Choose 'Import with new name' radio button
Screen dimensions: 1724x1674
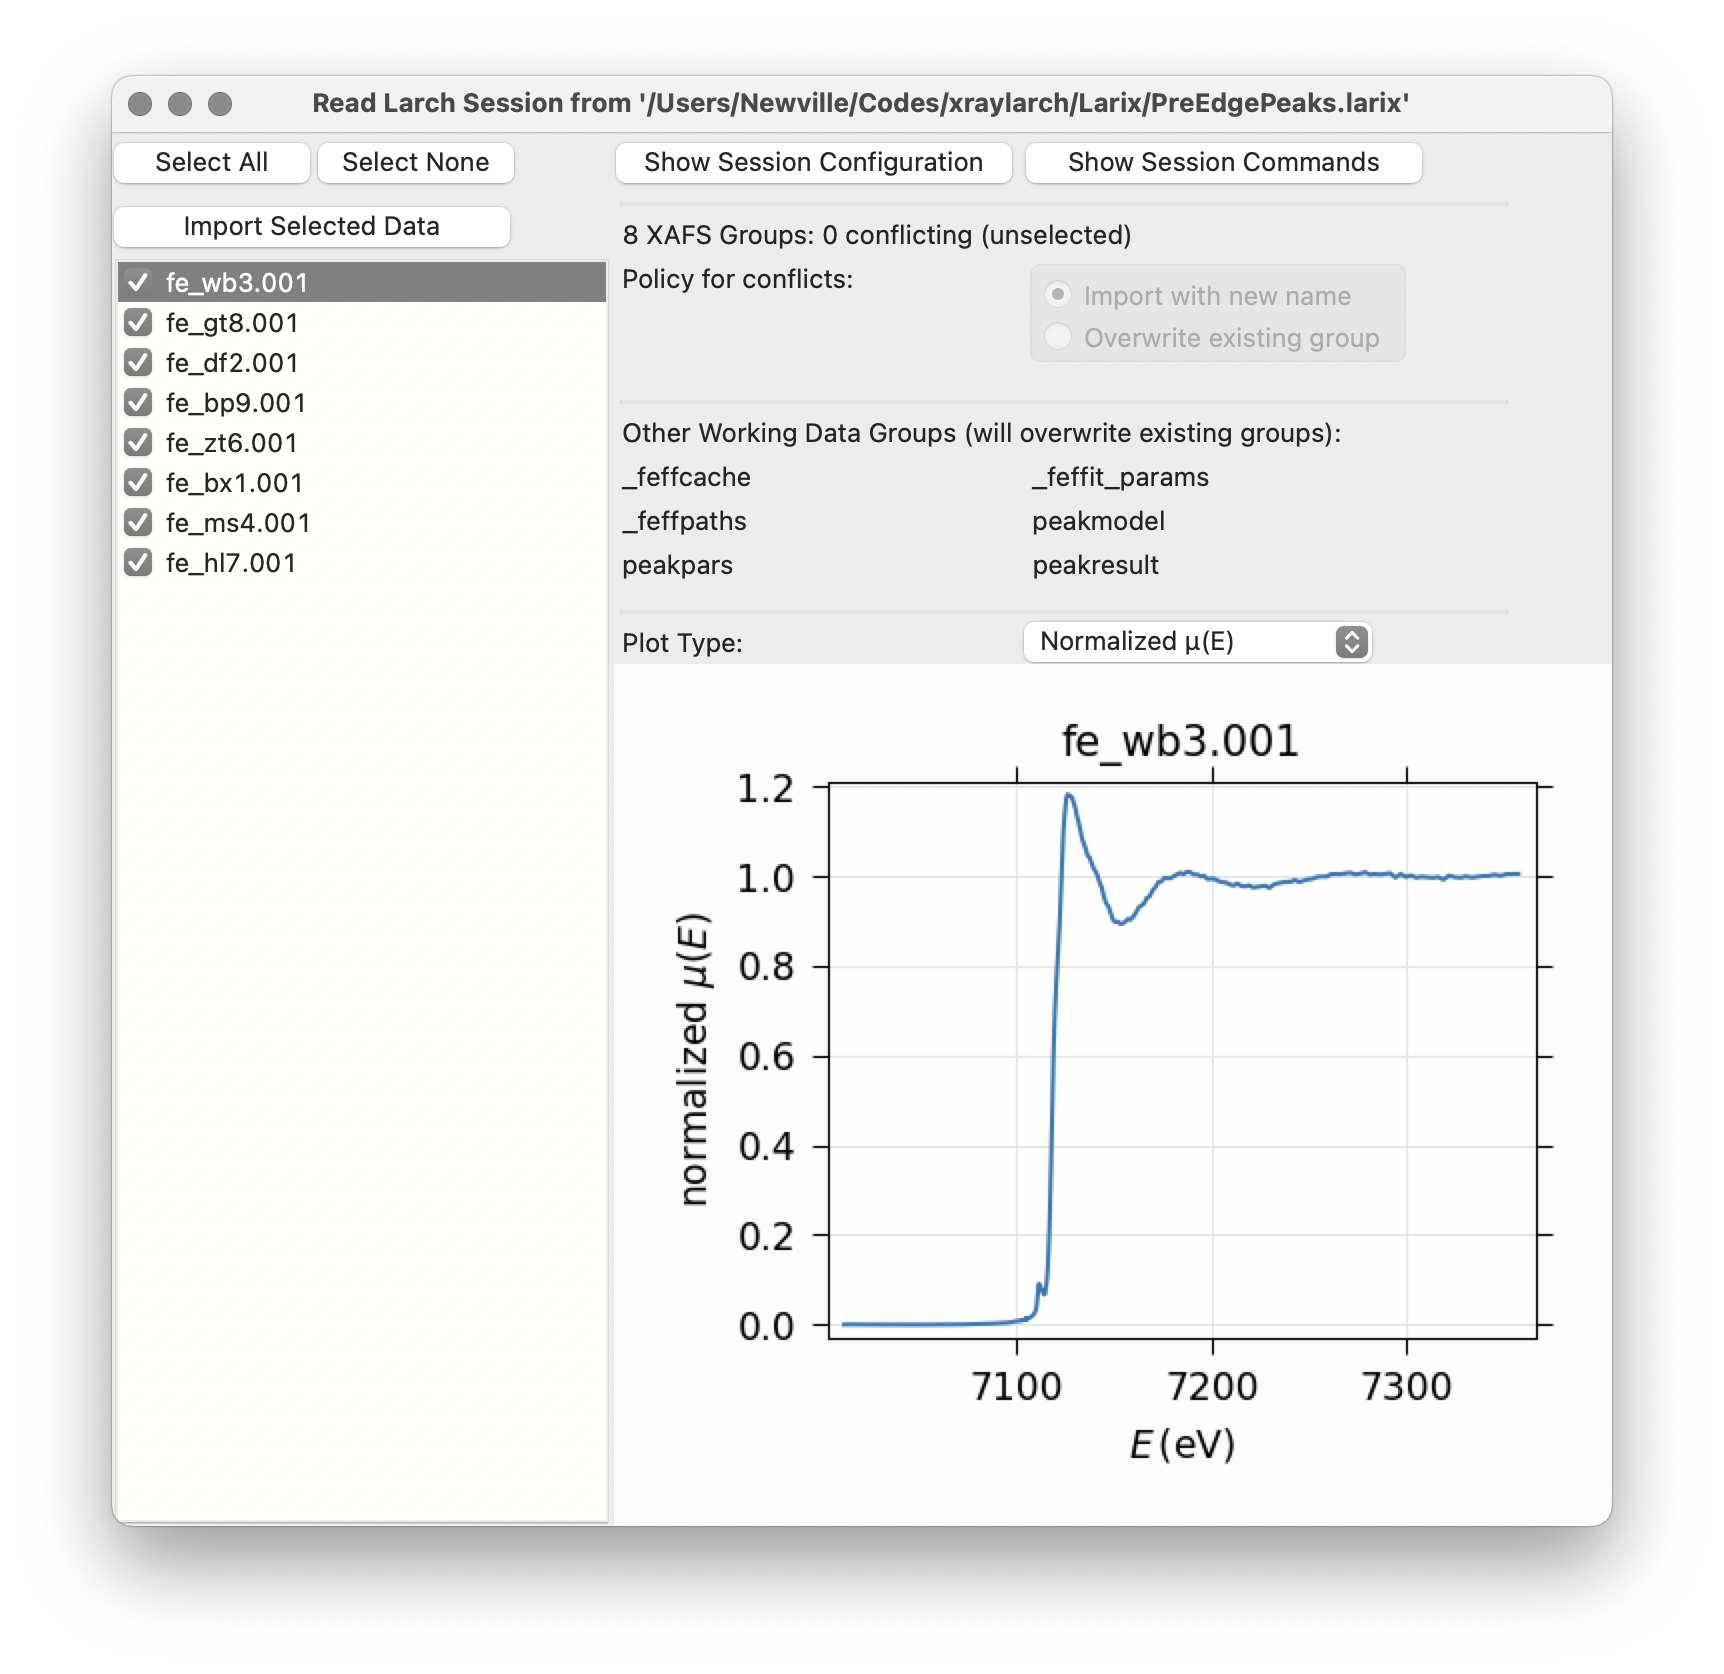1058,296
